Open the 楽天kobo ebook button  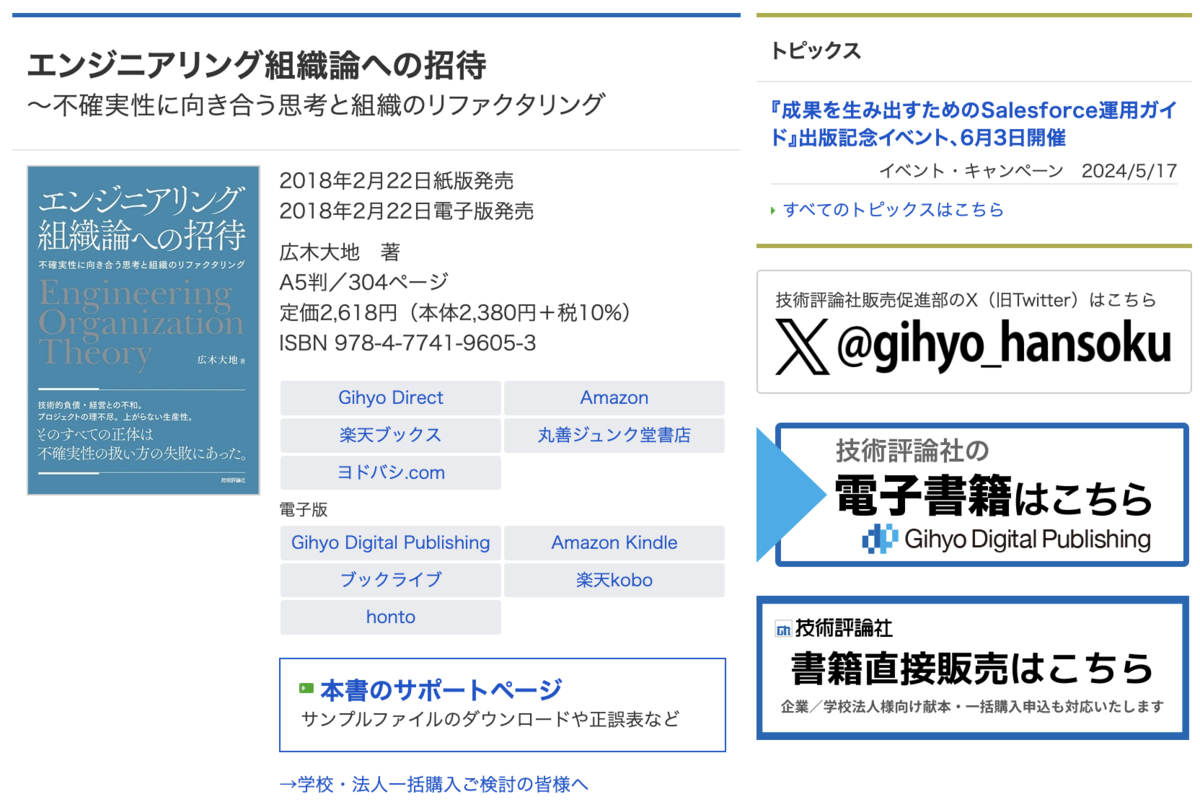point(614,580)
